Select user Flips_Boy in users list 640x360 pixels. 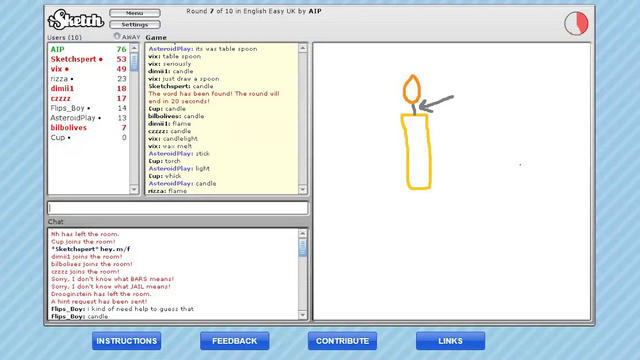click(x=88, y=108)
